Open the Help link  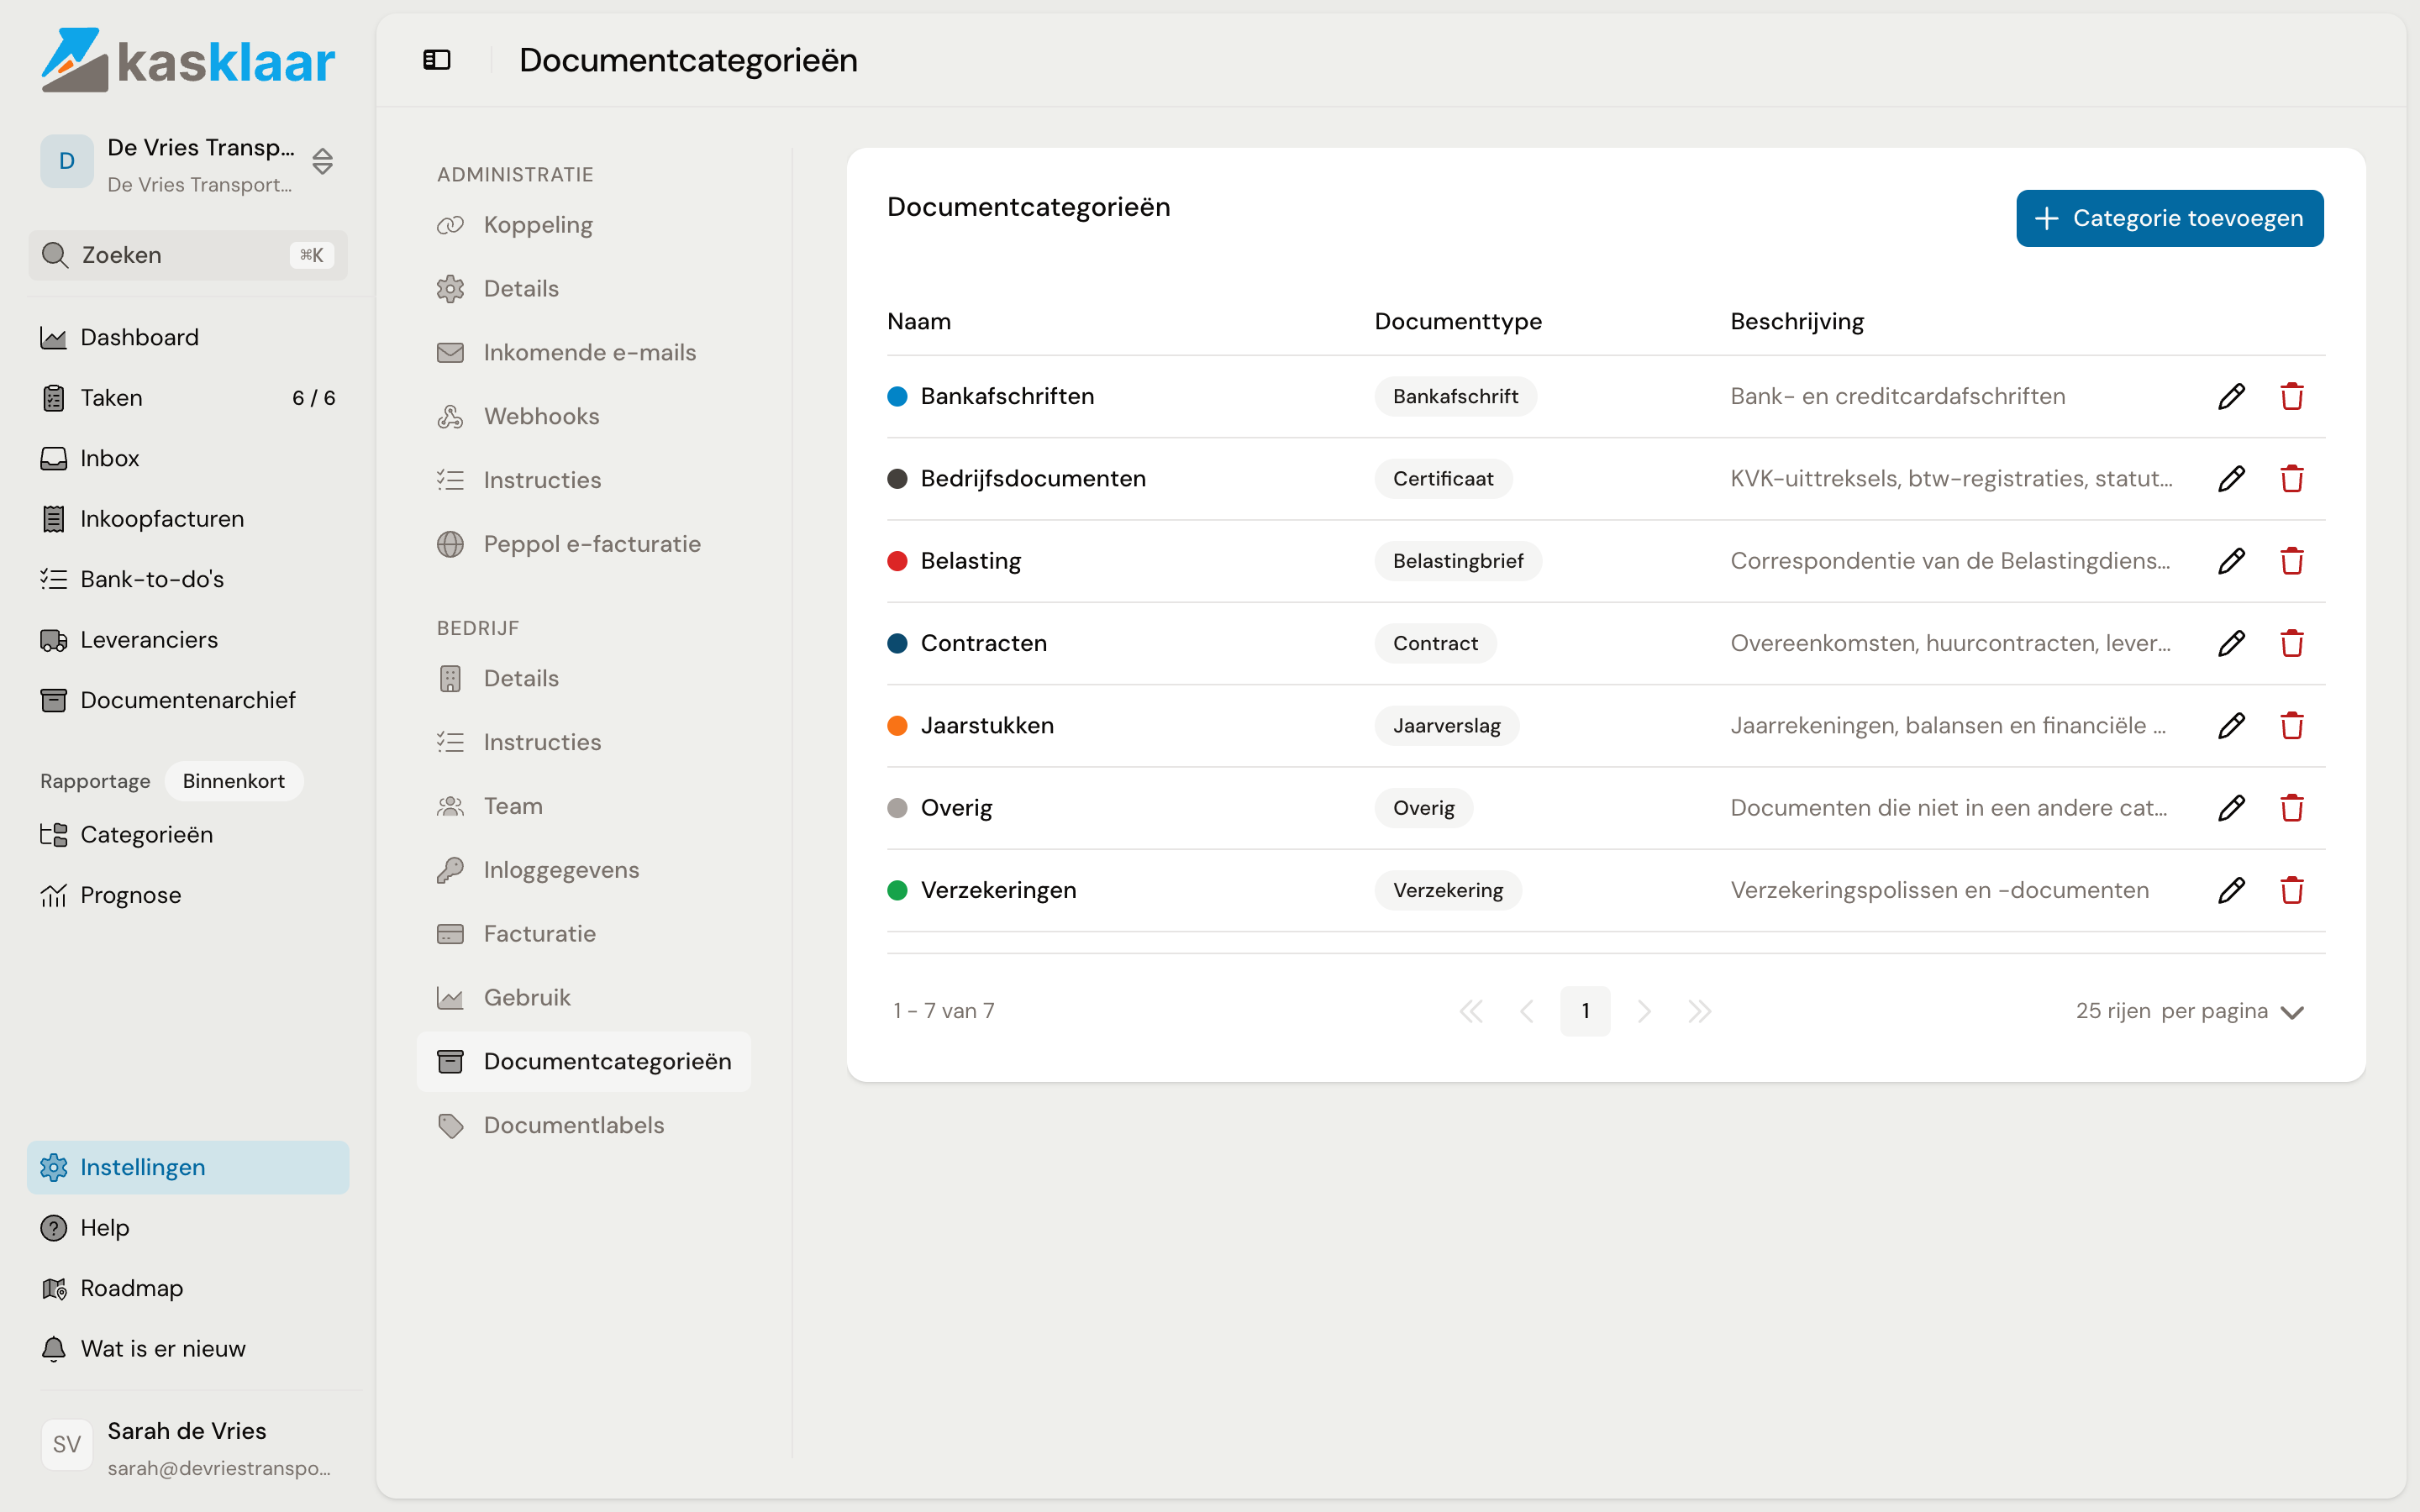[x=188, y=1228]
